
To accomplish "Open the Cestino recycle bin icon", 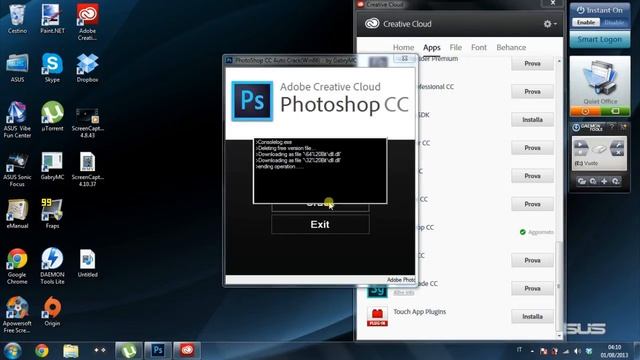I will (x=17, y=18).
